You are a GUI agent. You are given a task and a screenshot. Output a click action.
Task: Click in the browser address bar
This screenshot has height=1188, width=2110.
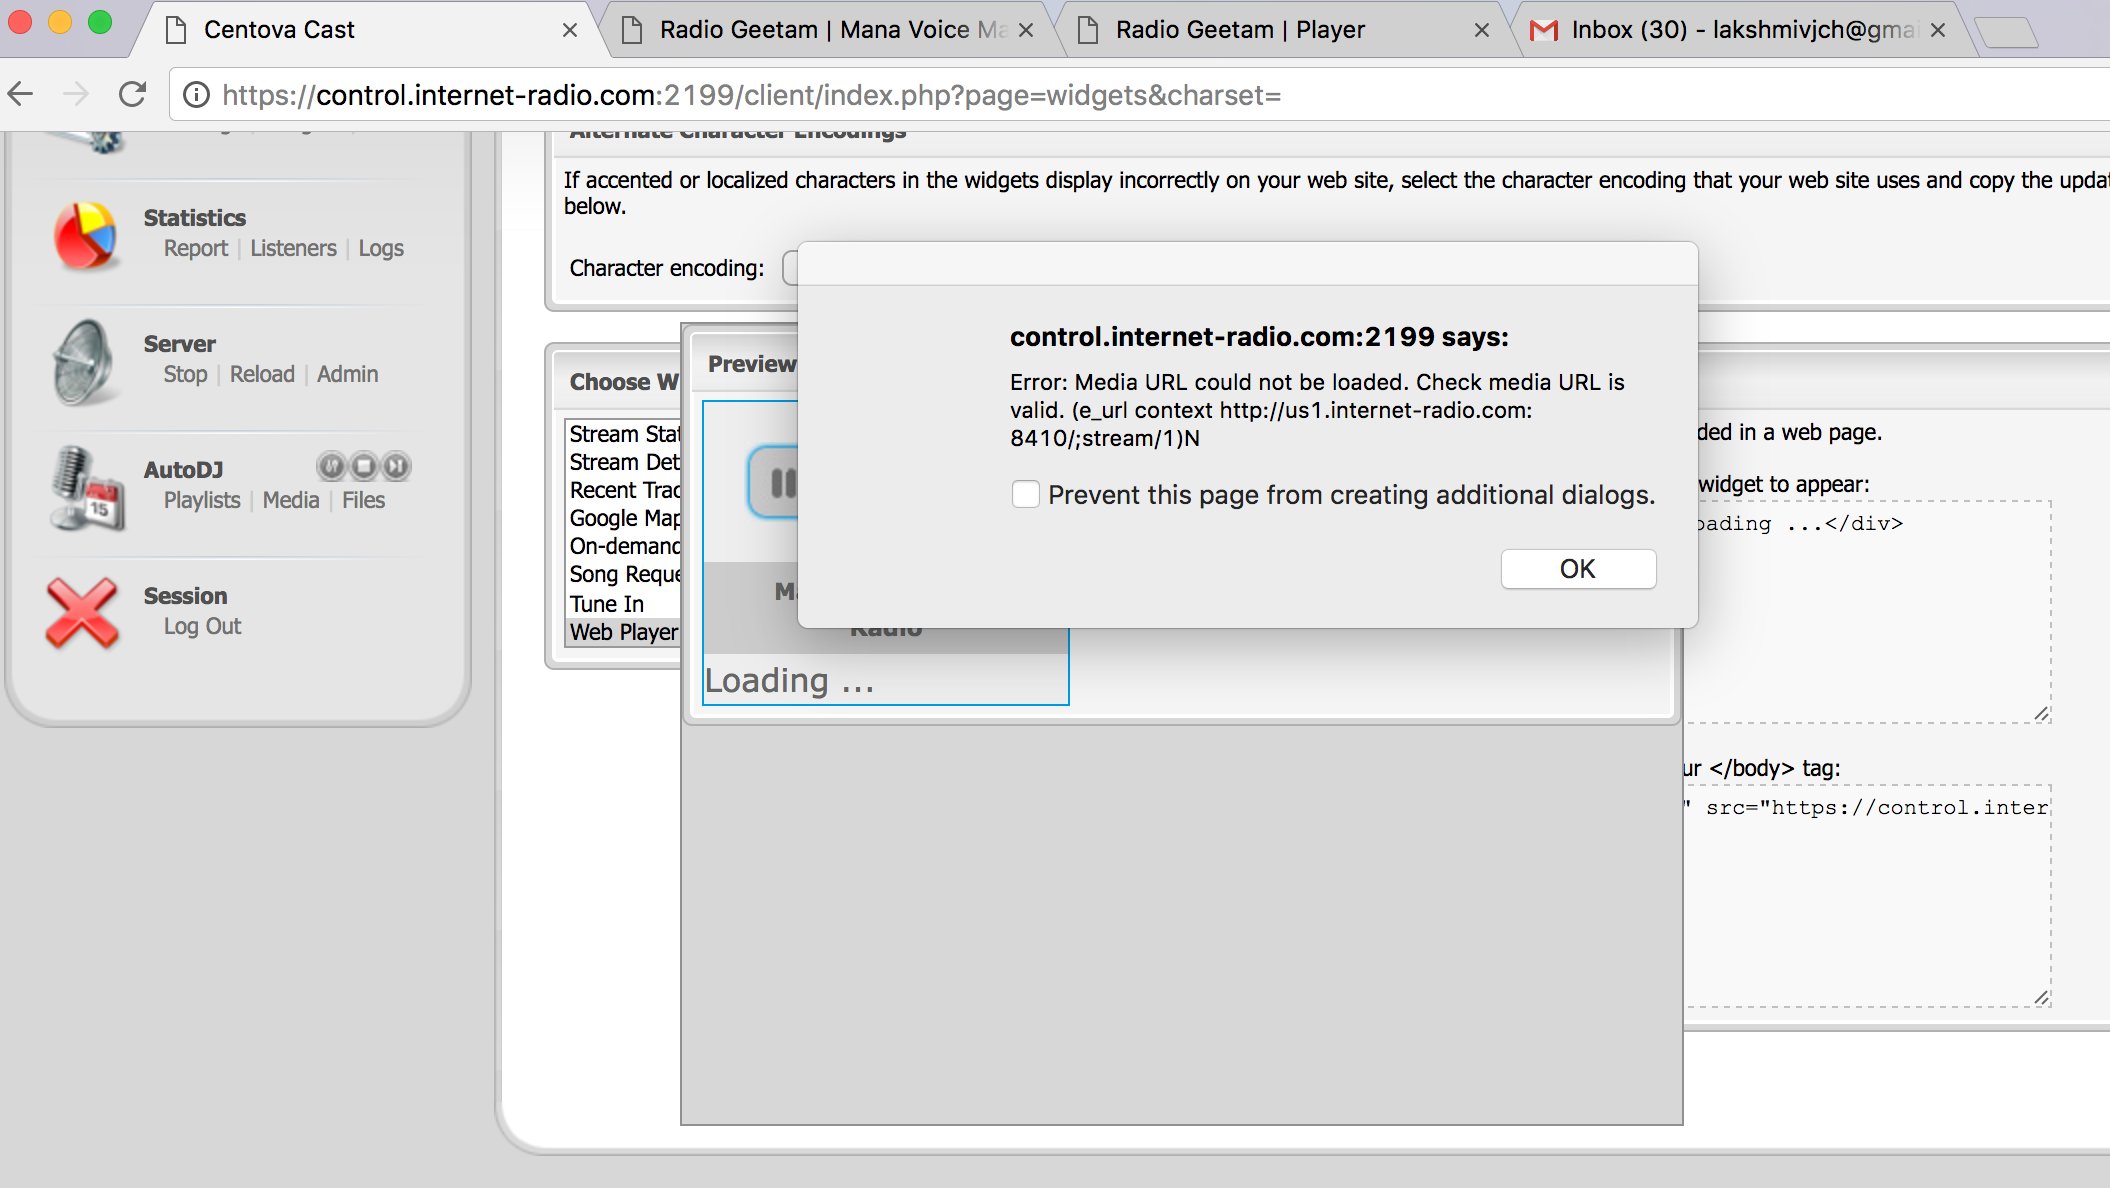click(x=900, y=95)
